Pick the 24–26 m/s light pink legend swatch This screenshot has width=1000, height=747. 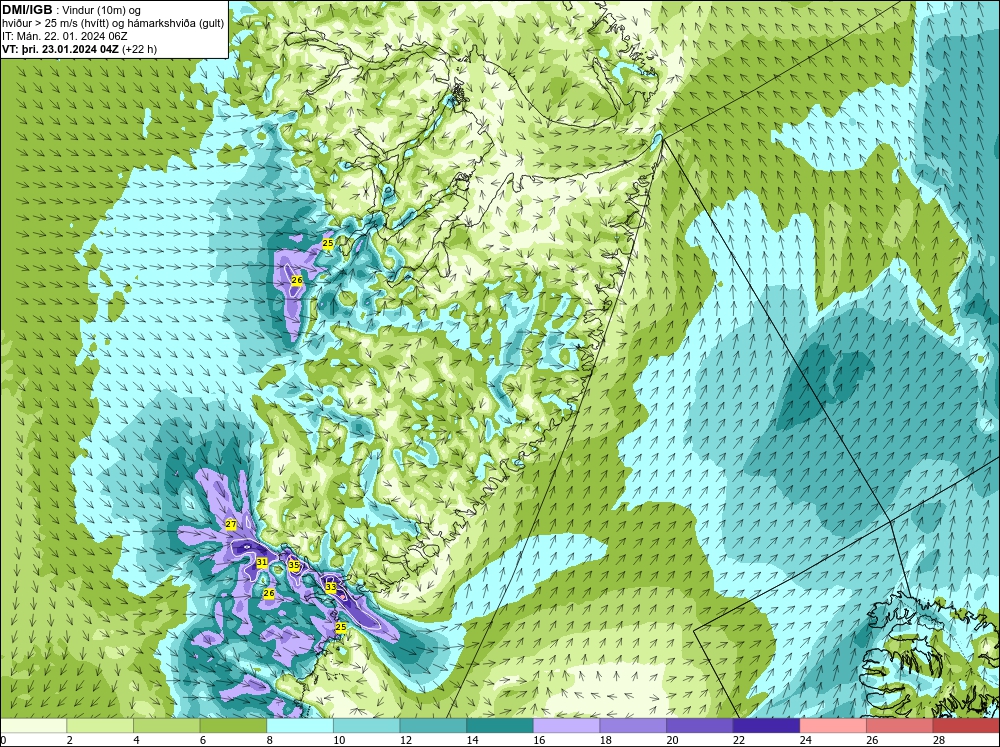(x=833, y=725)
